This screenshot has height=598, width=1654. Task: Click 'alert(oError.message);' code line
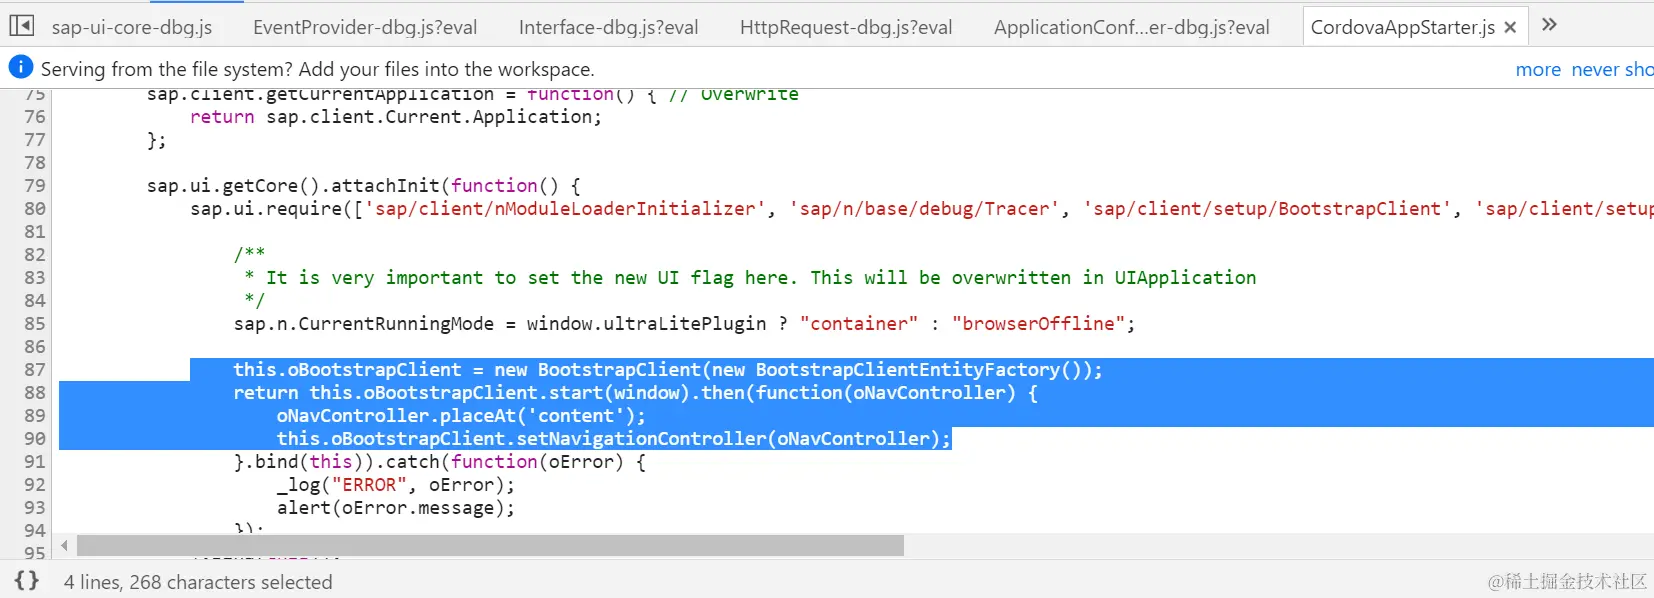click(x=396, y=507)
